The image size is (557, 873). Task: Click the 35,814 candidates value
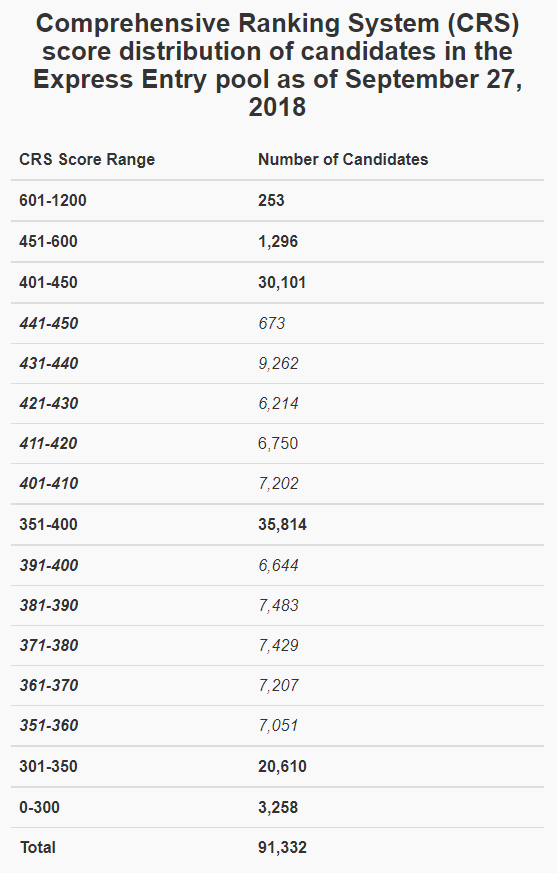pos(282,524)
